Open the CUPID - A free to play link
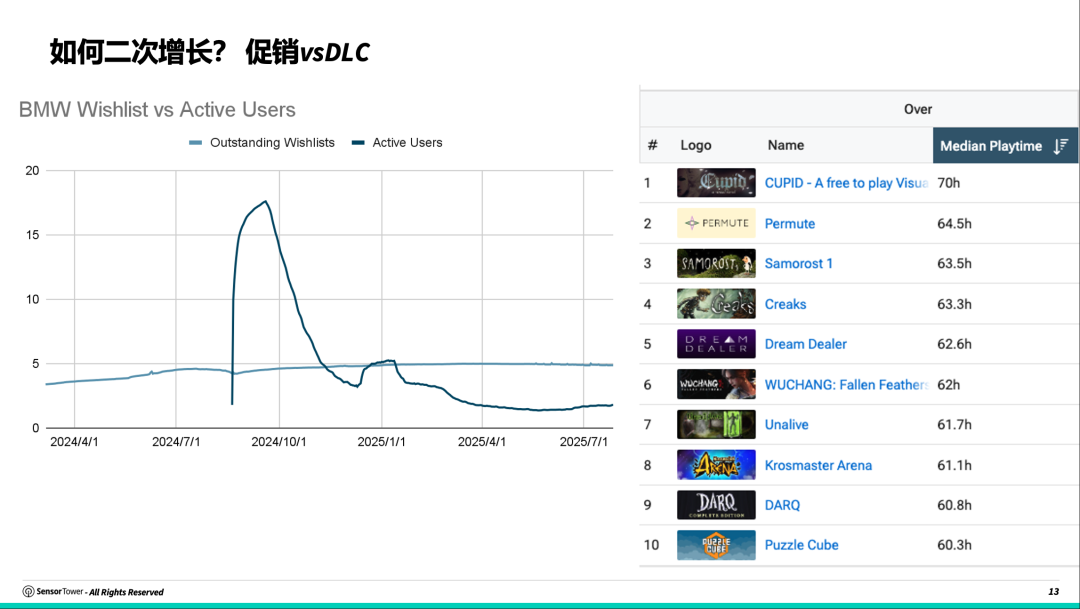1080x609 pixels. pyautogui.click(x=847, y=183)
